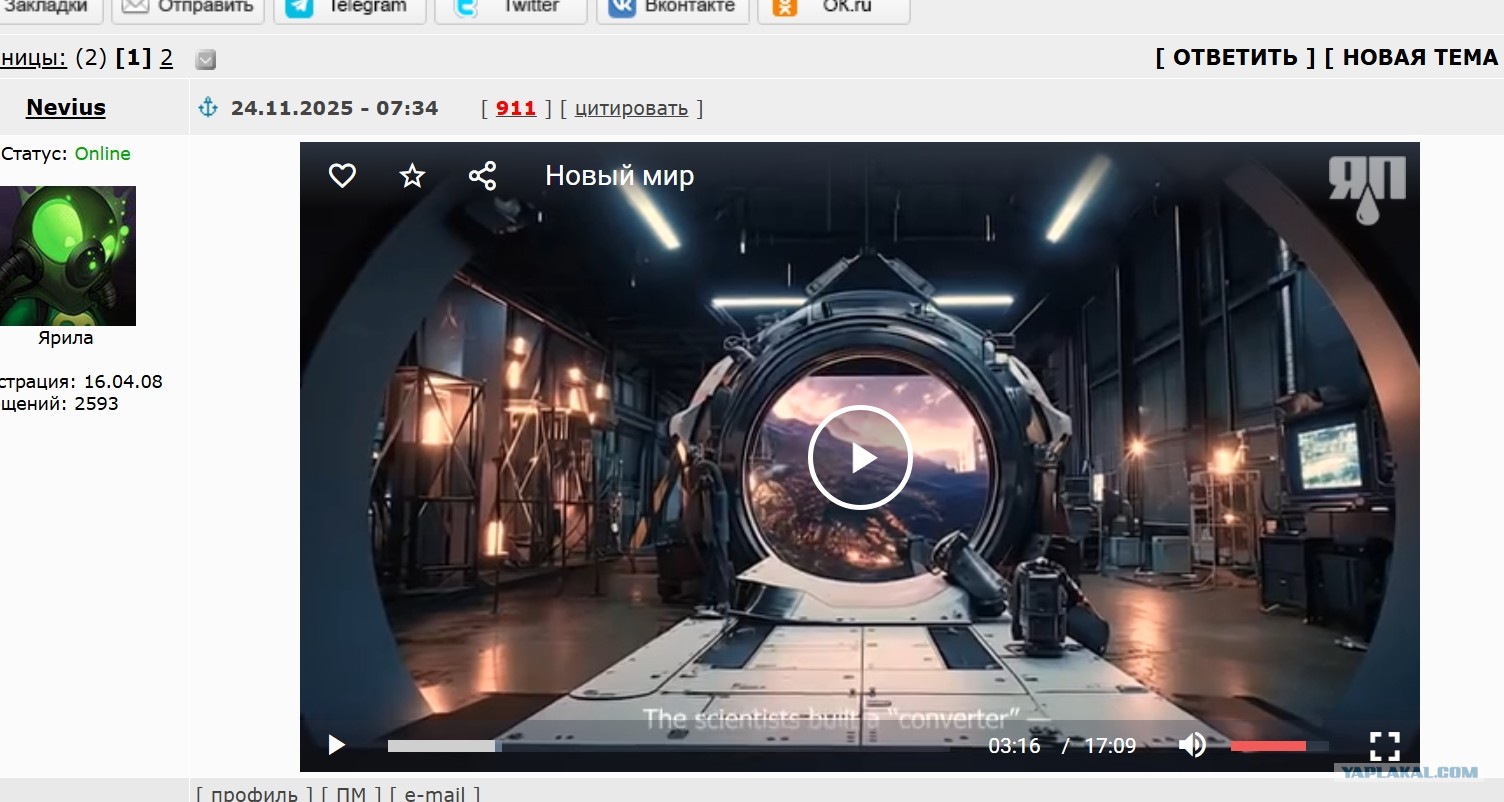Create a НОВАЯ ТЕМА

tap(1418, 58)
